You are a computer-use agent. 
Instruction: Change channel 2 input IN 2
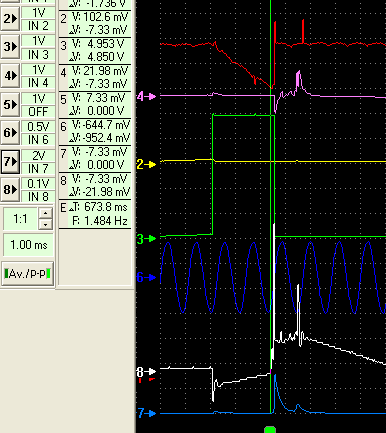(38, 25)
